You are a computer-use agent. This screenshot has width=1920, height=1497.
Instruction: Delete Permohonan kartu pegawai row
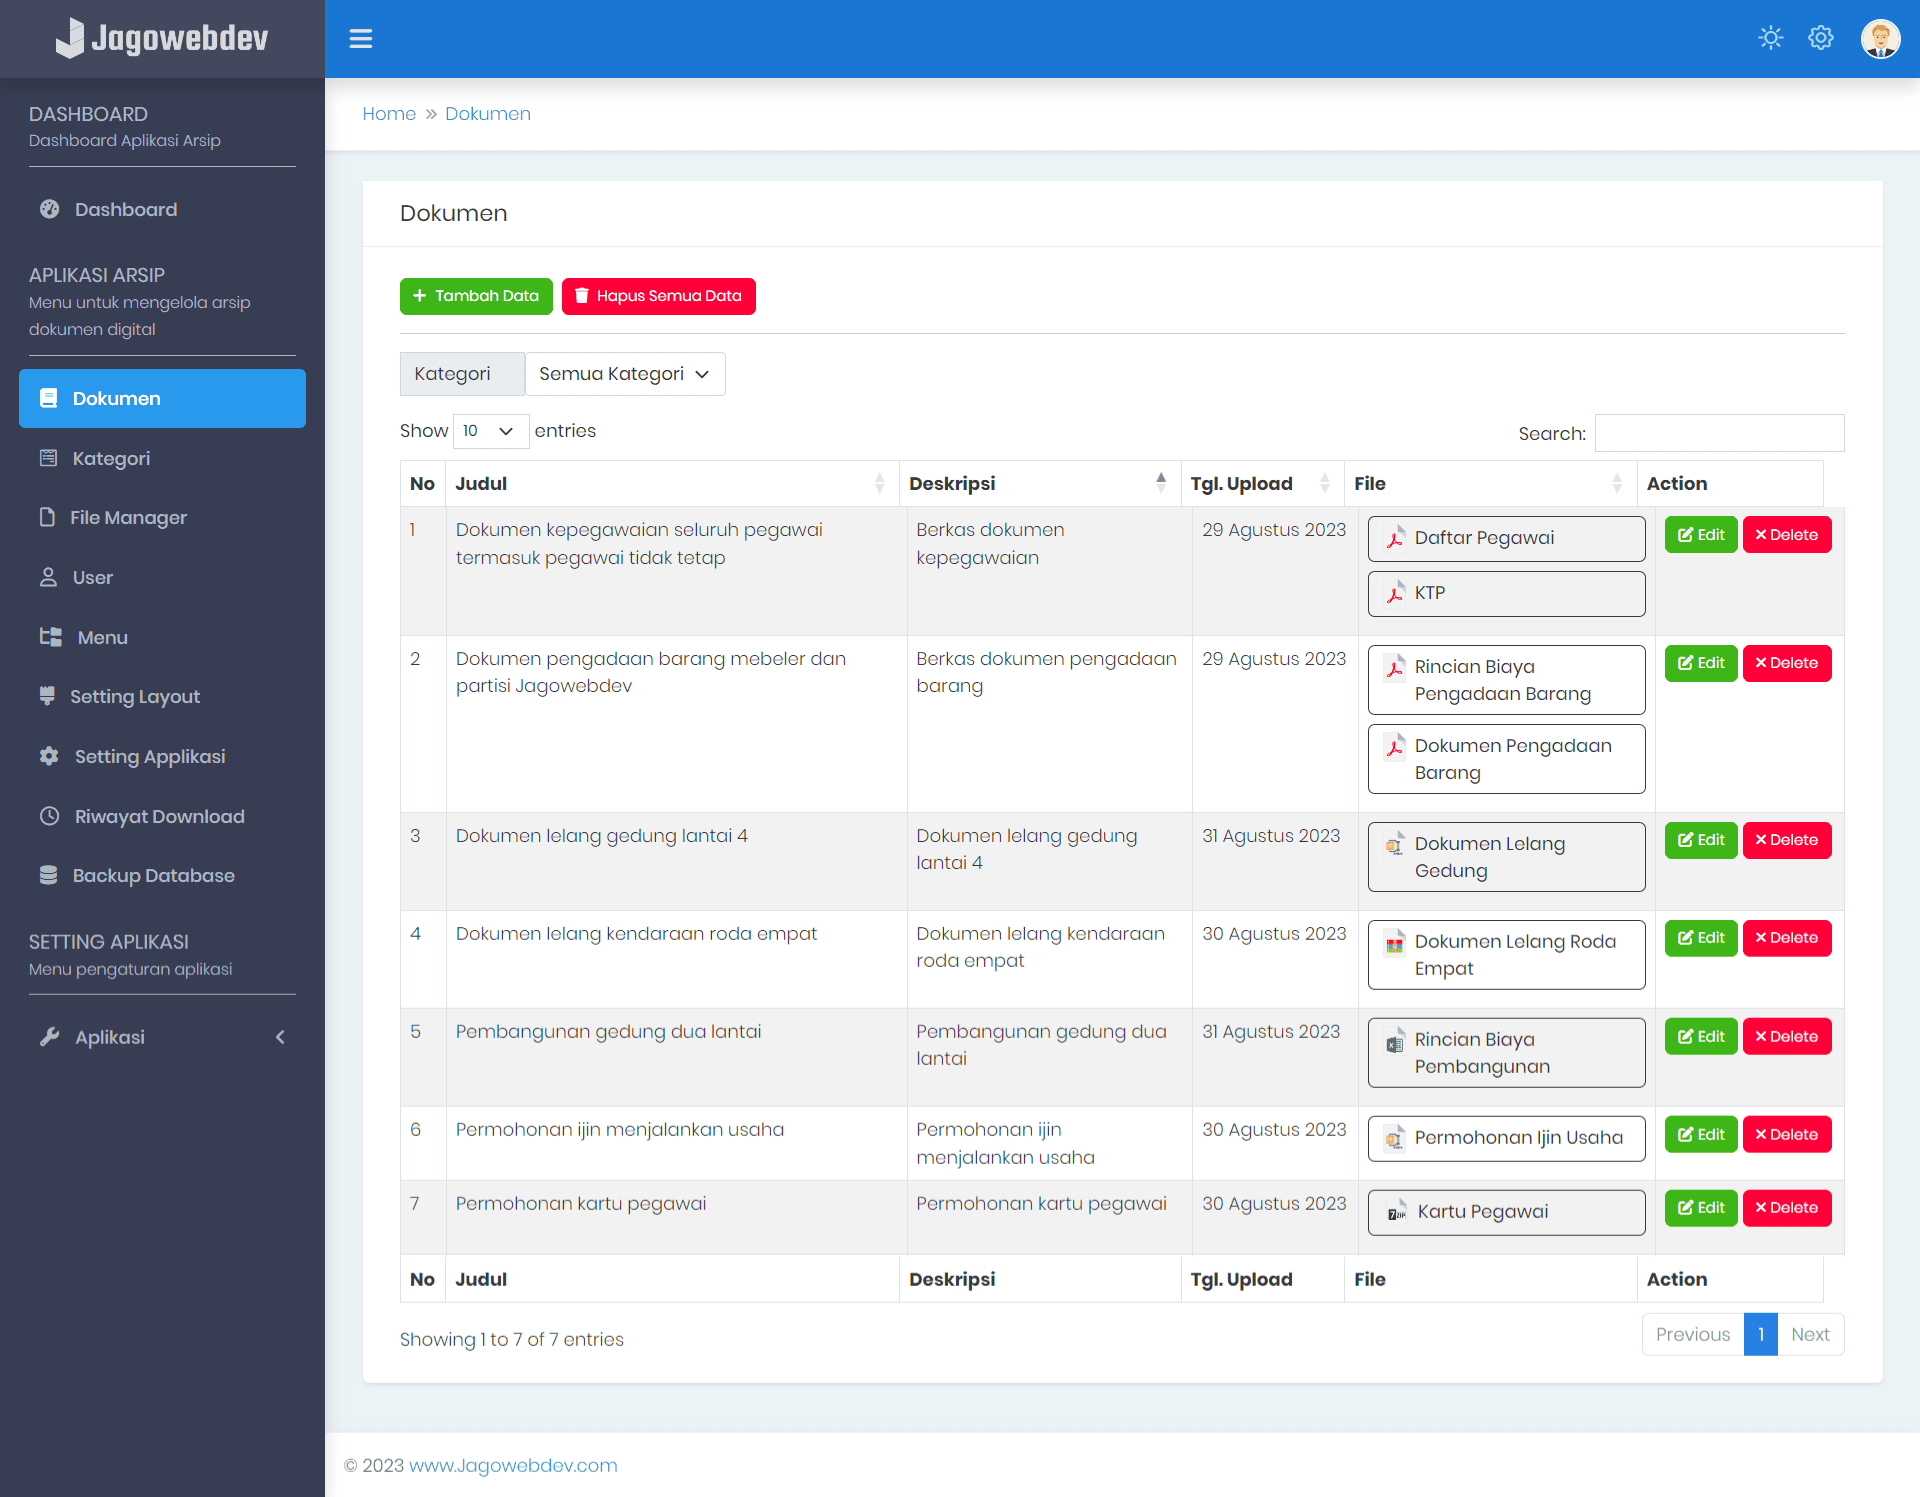point(1787,1208)
